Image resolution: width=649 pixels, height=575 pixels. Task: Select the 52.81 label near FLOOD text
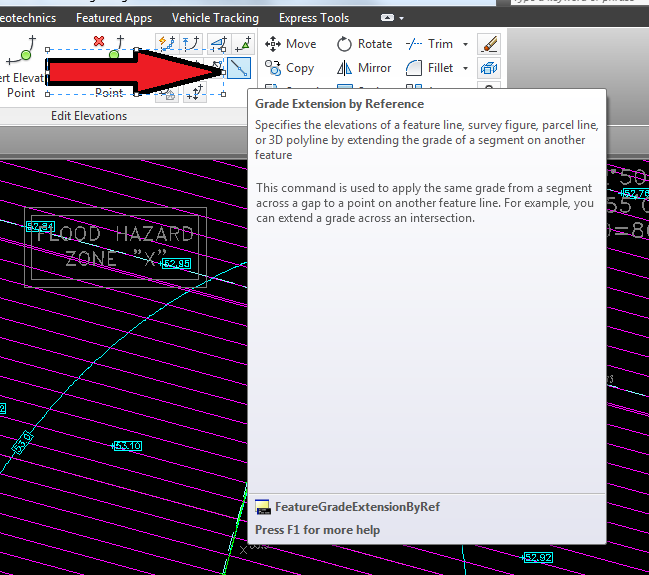[x=41, y=226]
